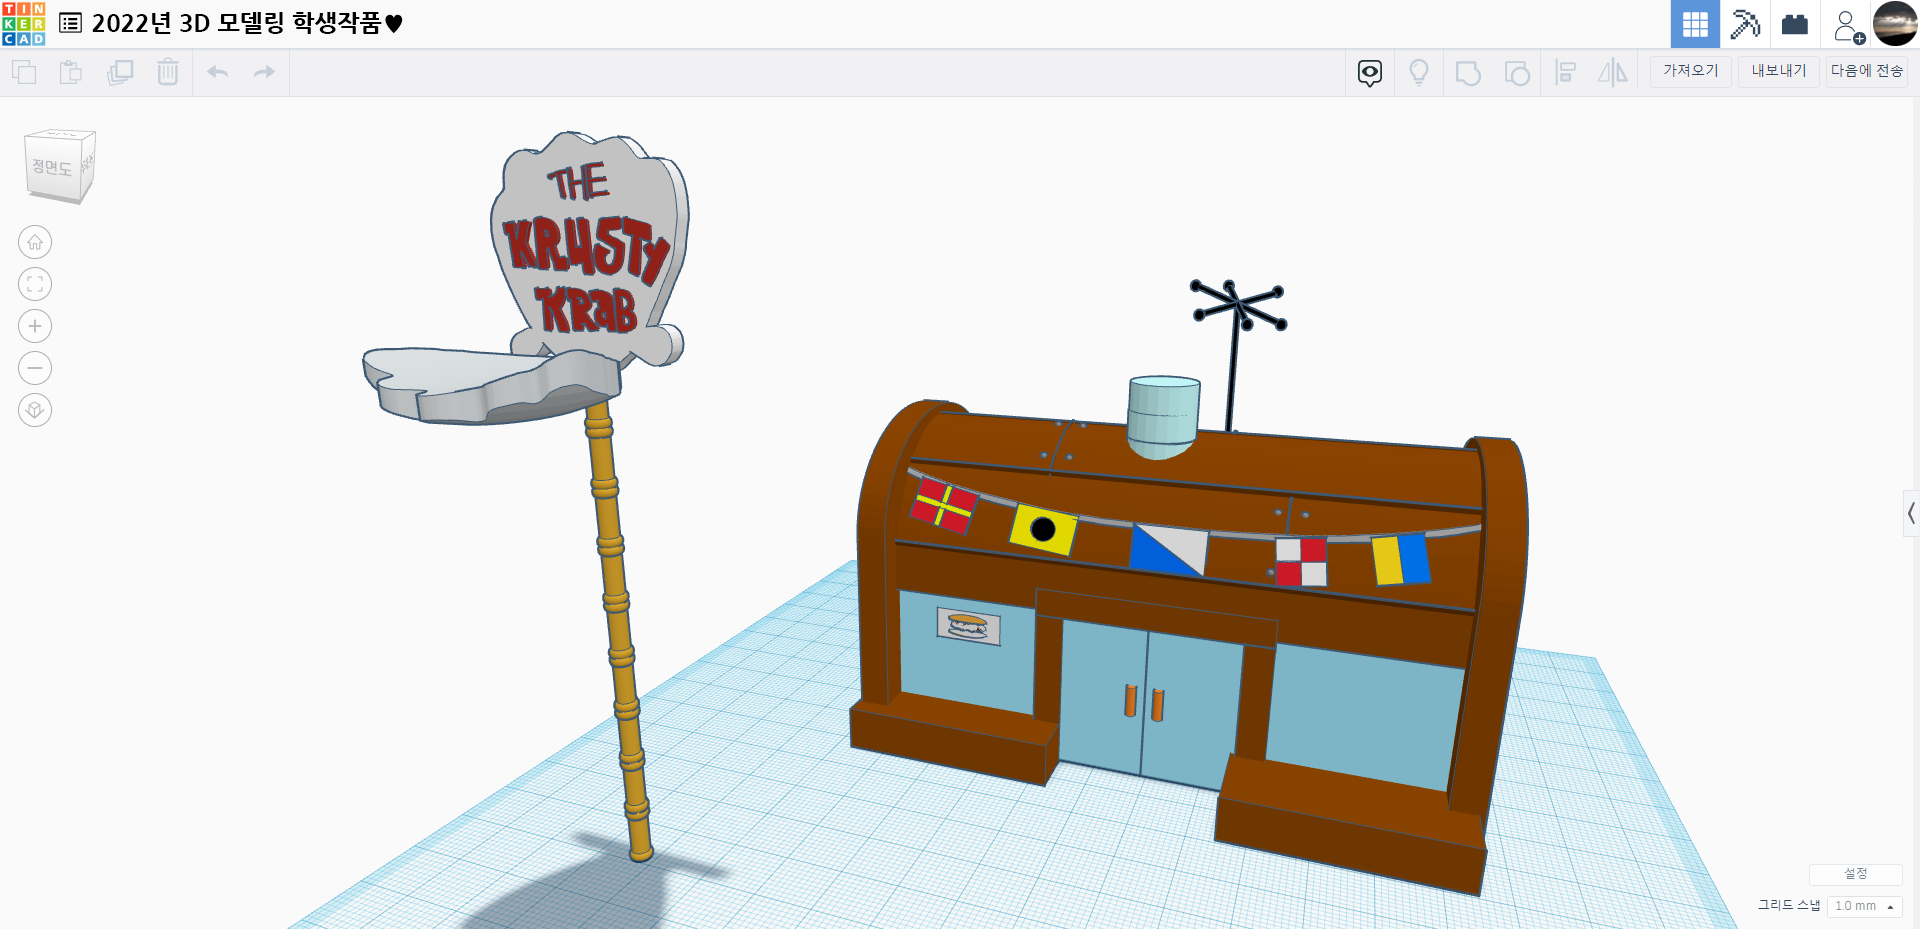Click the Copy toolbar icon

(x=24, y=72)
